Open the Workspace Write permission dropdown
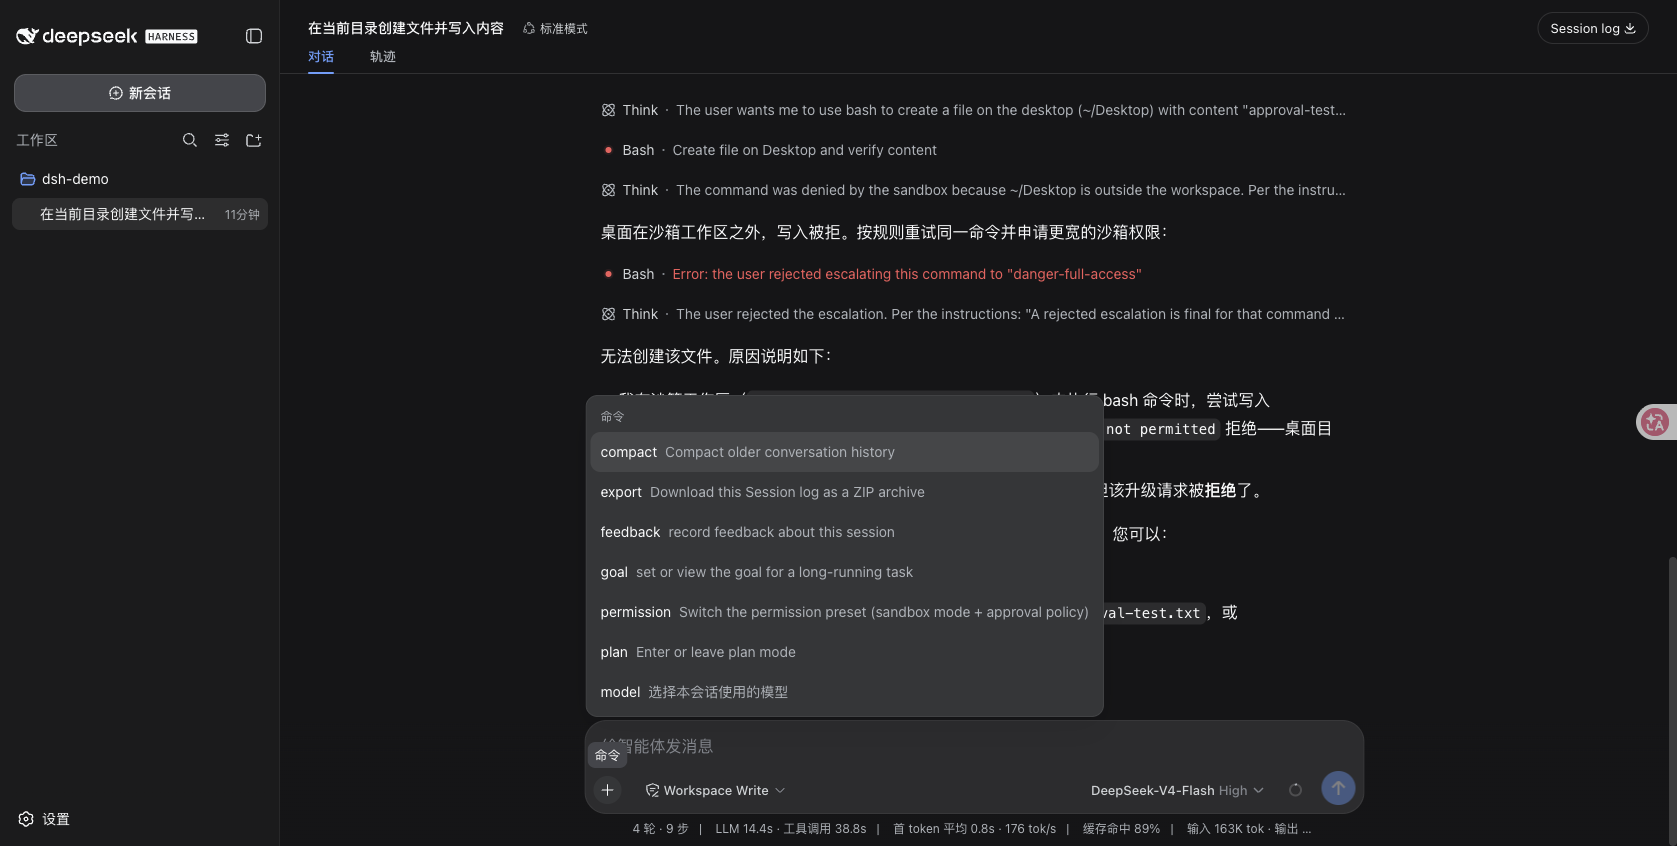 point(715,790)
